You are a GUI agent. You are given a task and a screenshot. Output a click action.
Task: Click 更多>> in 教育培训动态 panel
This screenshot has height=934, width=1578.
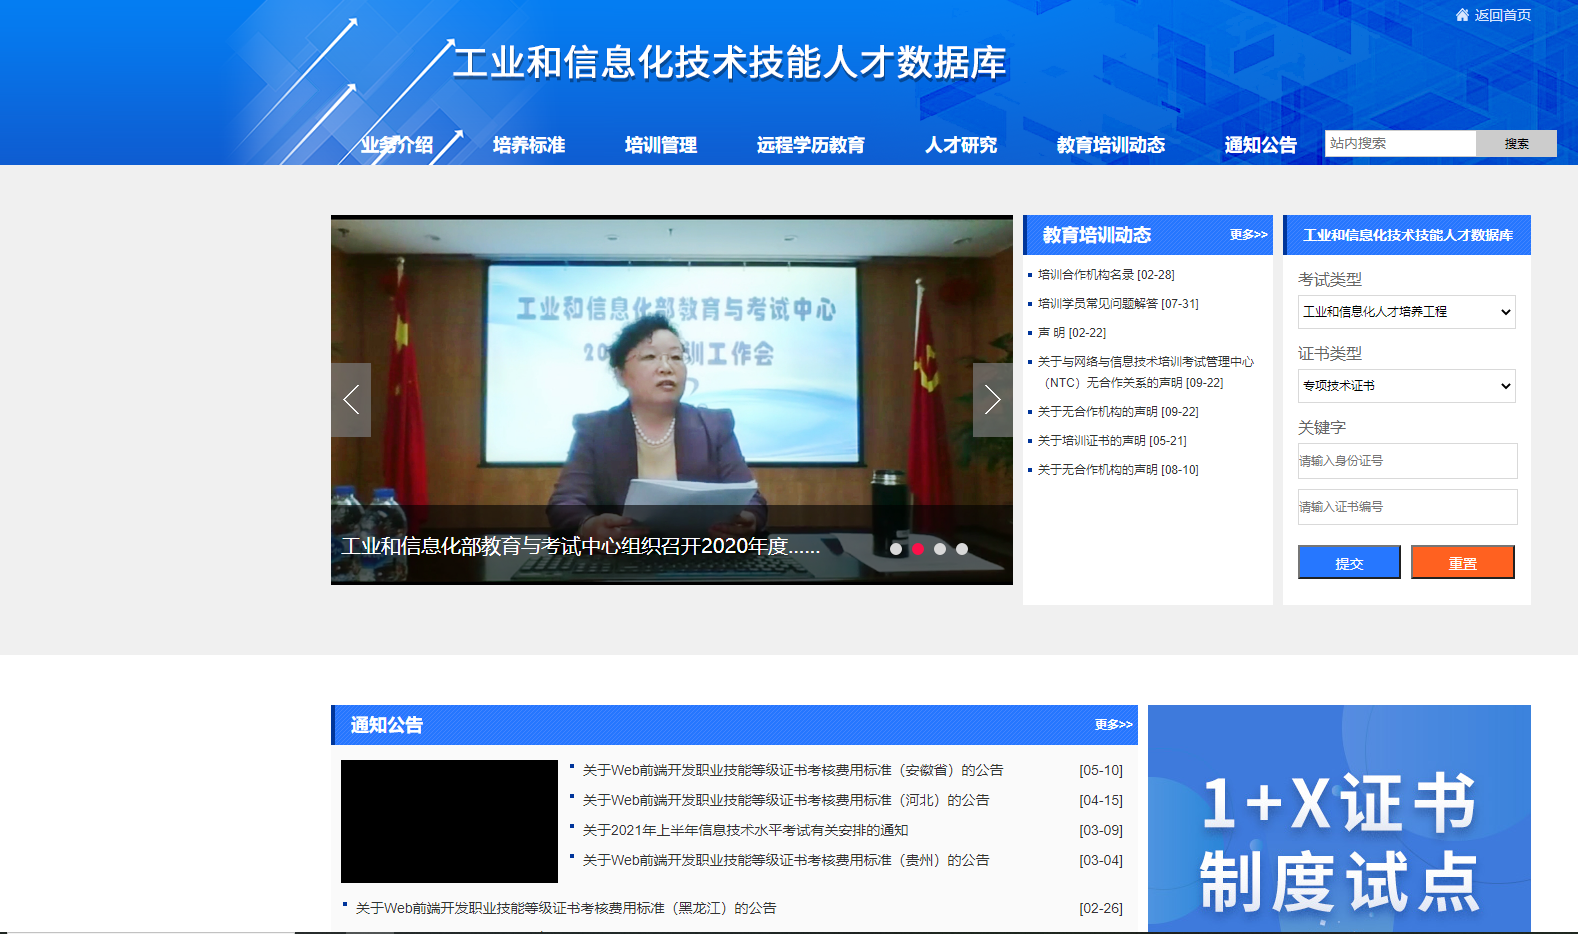click(1249, 235)
